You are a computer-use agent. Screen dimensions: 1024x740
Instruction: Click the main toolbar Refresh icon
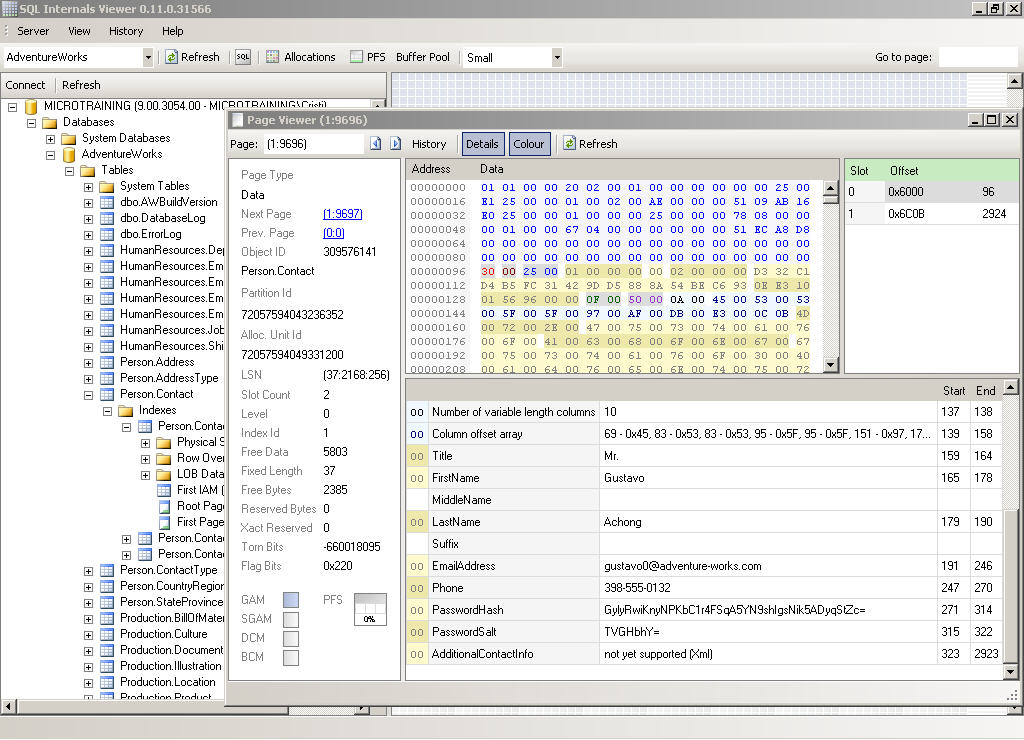pos(172,57)
